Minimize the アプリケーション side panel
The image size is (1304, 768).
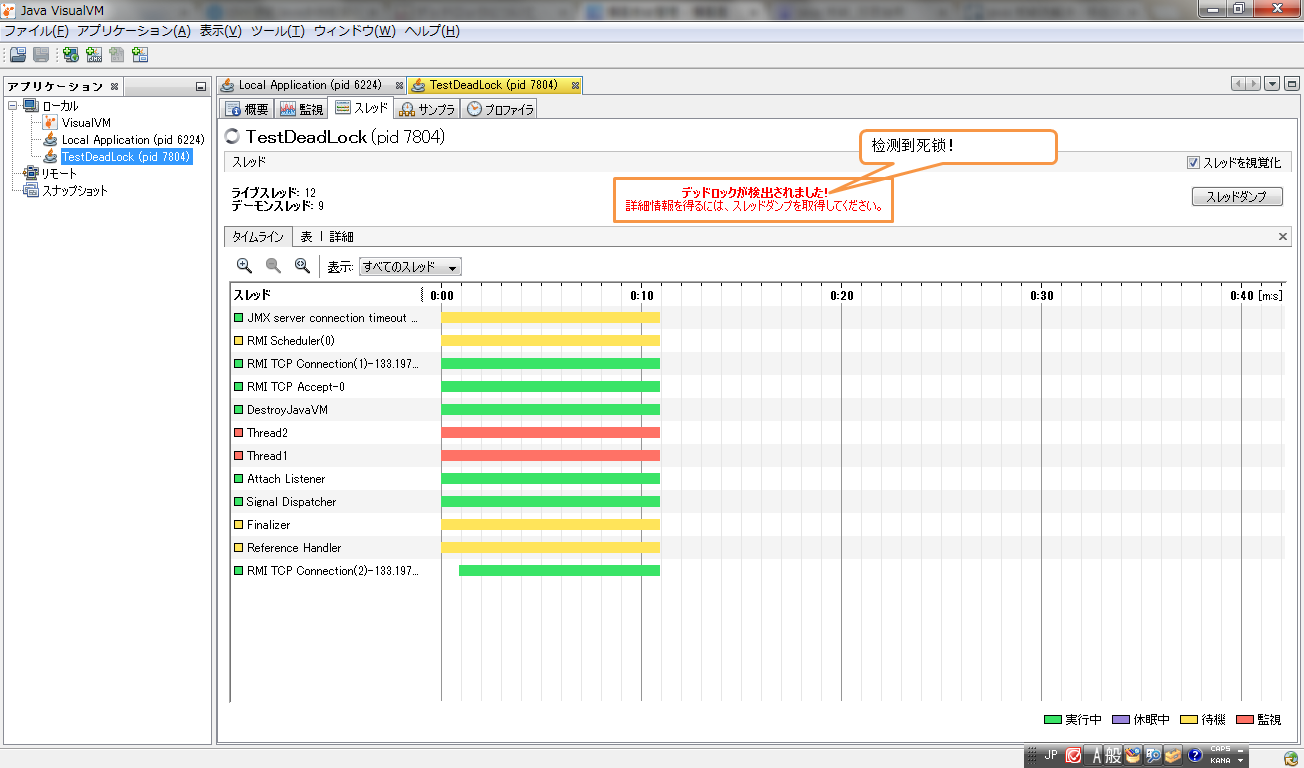(x=201, y=87)
